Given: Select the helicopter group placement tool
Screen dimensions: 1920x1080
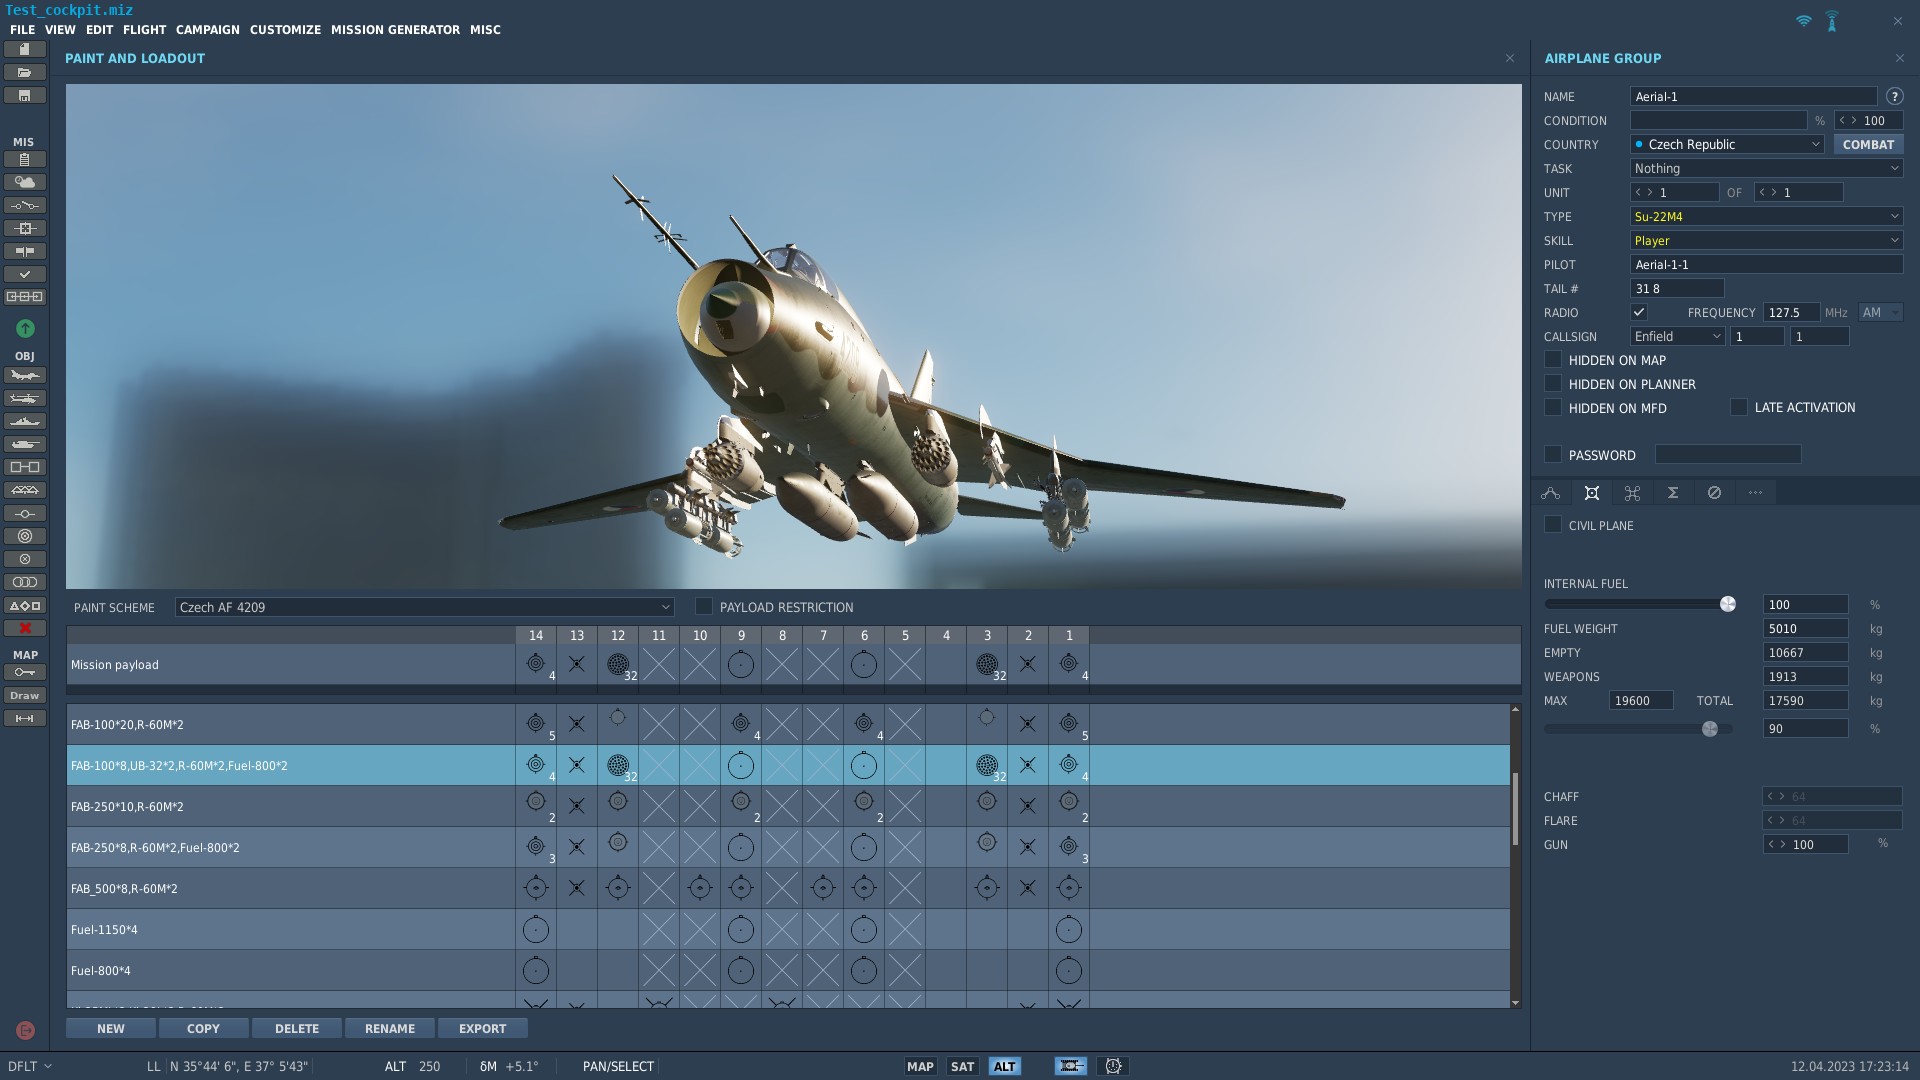Looking at the screenshot, I should [x=25, y=399].
